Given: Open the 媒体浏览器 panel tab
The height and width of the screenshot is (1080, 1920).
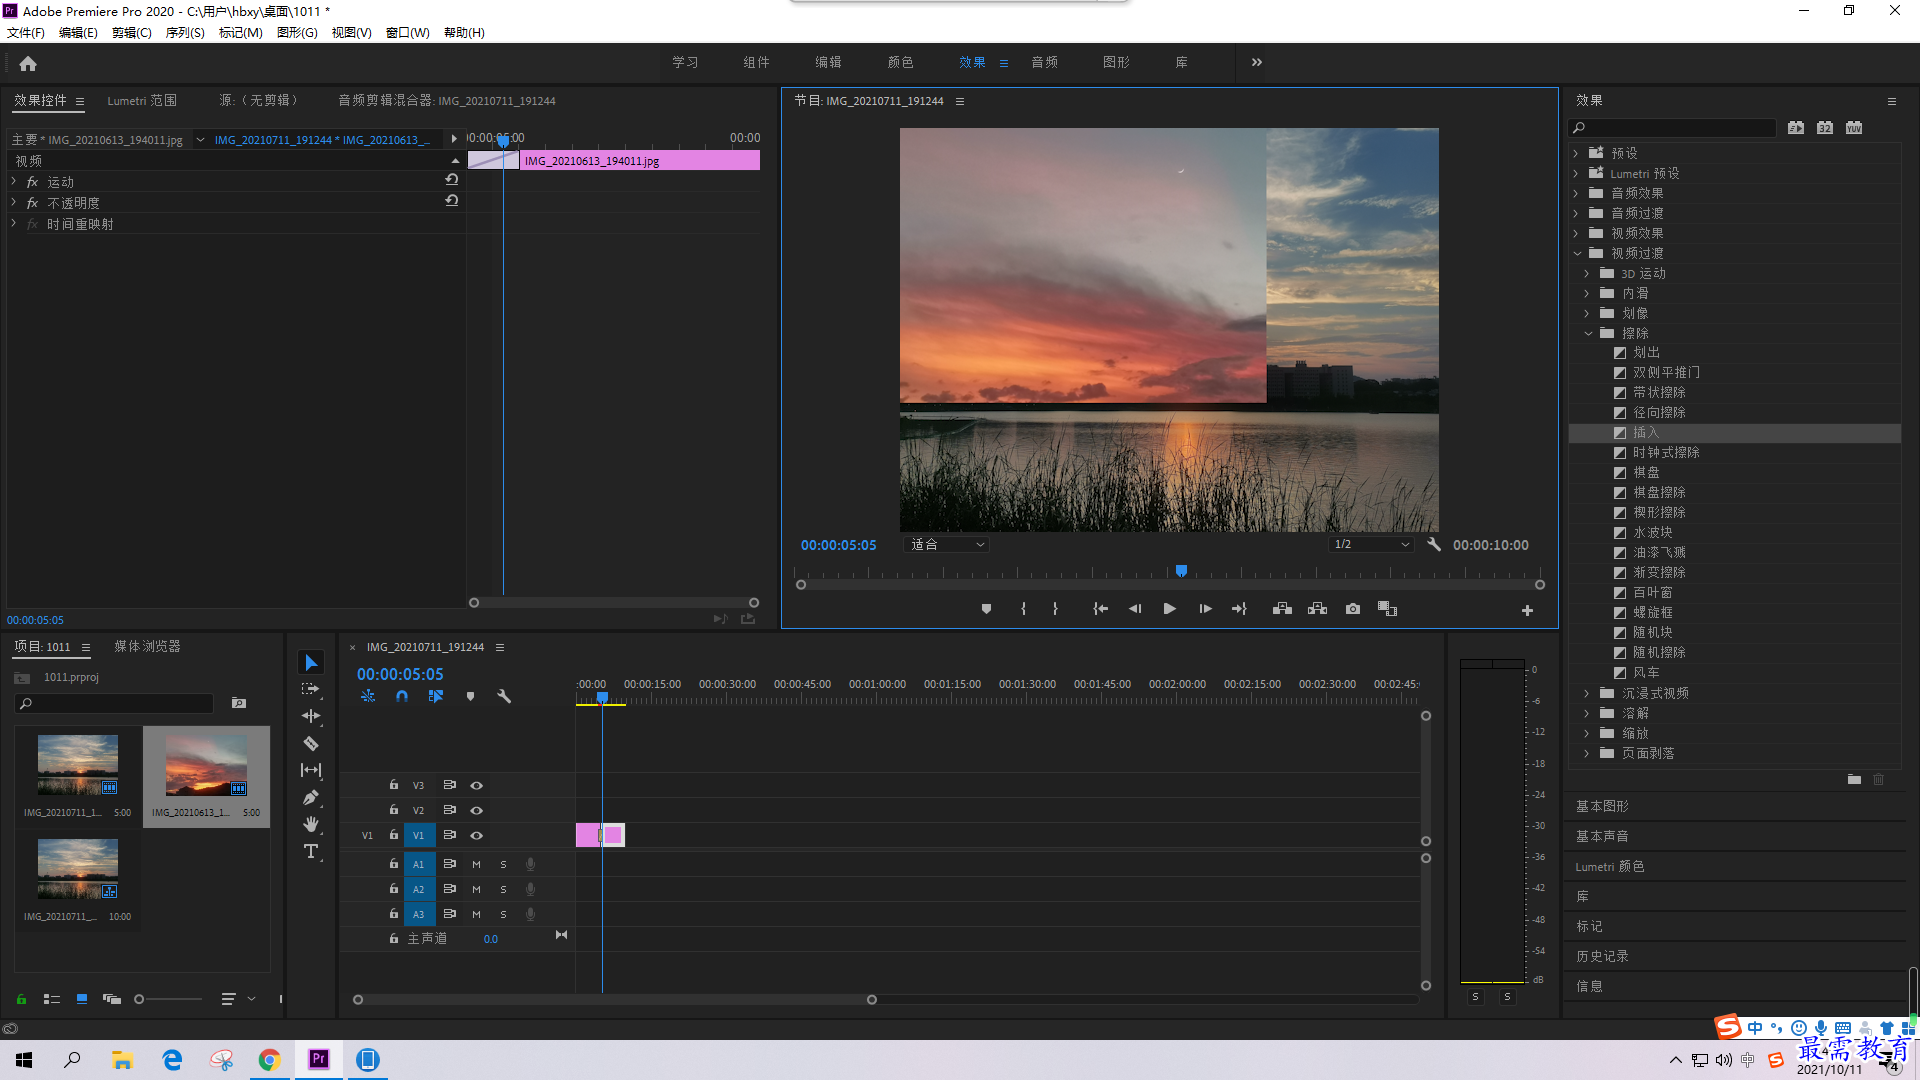Looking at the screenshot, I should (147, 646).
